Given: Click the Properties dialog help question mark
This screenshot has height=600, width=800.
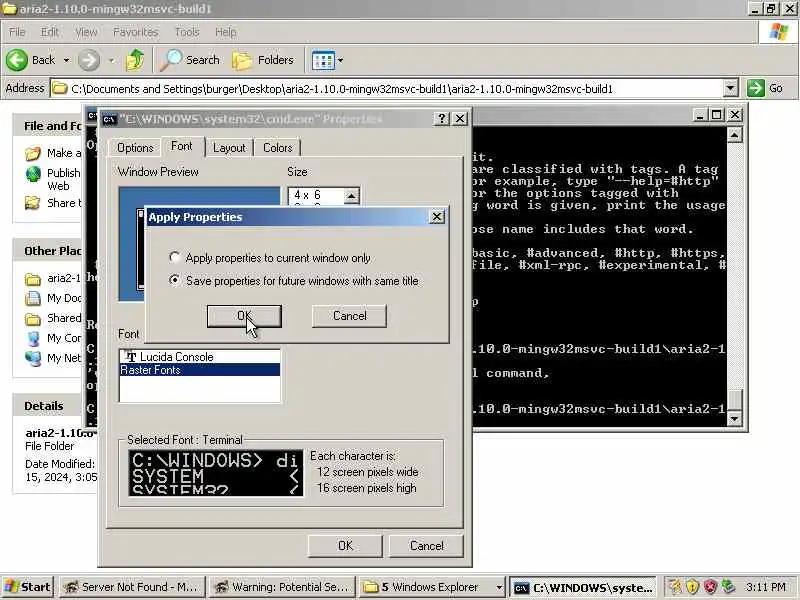Looking at the screenshot, I should (x=441, y=119).
